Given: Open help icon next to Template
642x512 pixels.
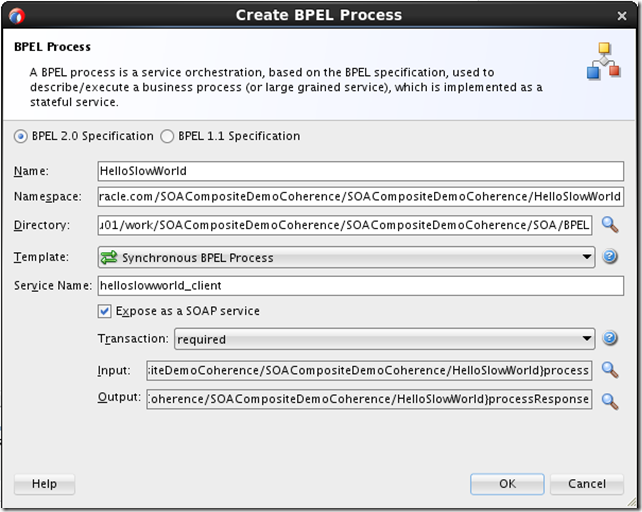Looking at the screenshot, I should point(610,257).
